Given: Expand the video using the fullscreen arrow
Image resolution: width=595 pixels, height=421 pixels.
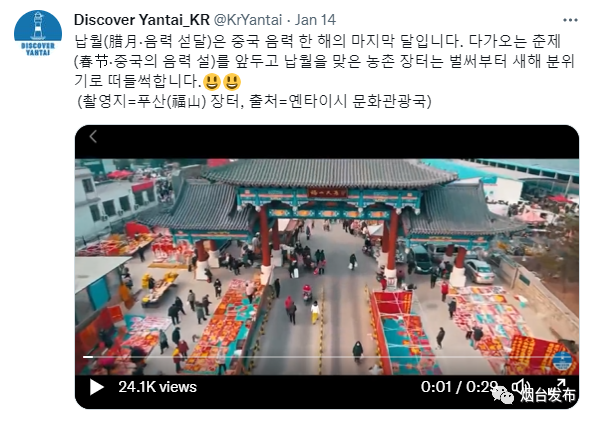Looking at the screenshot, I should pos(561,382).
